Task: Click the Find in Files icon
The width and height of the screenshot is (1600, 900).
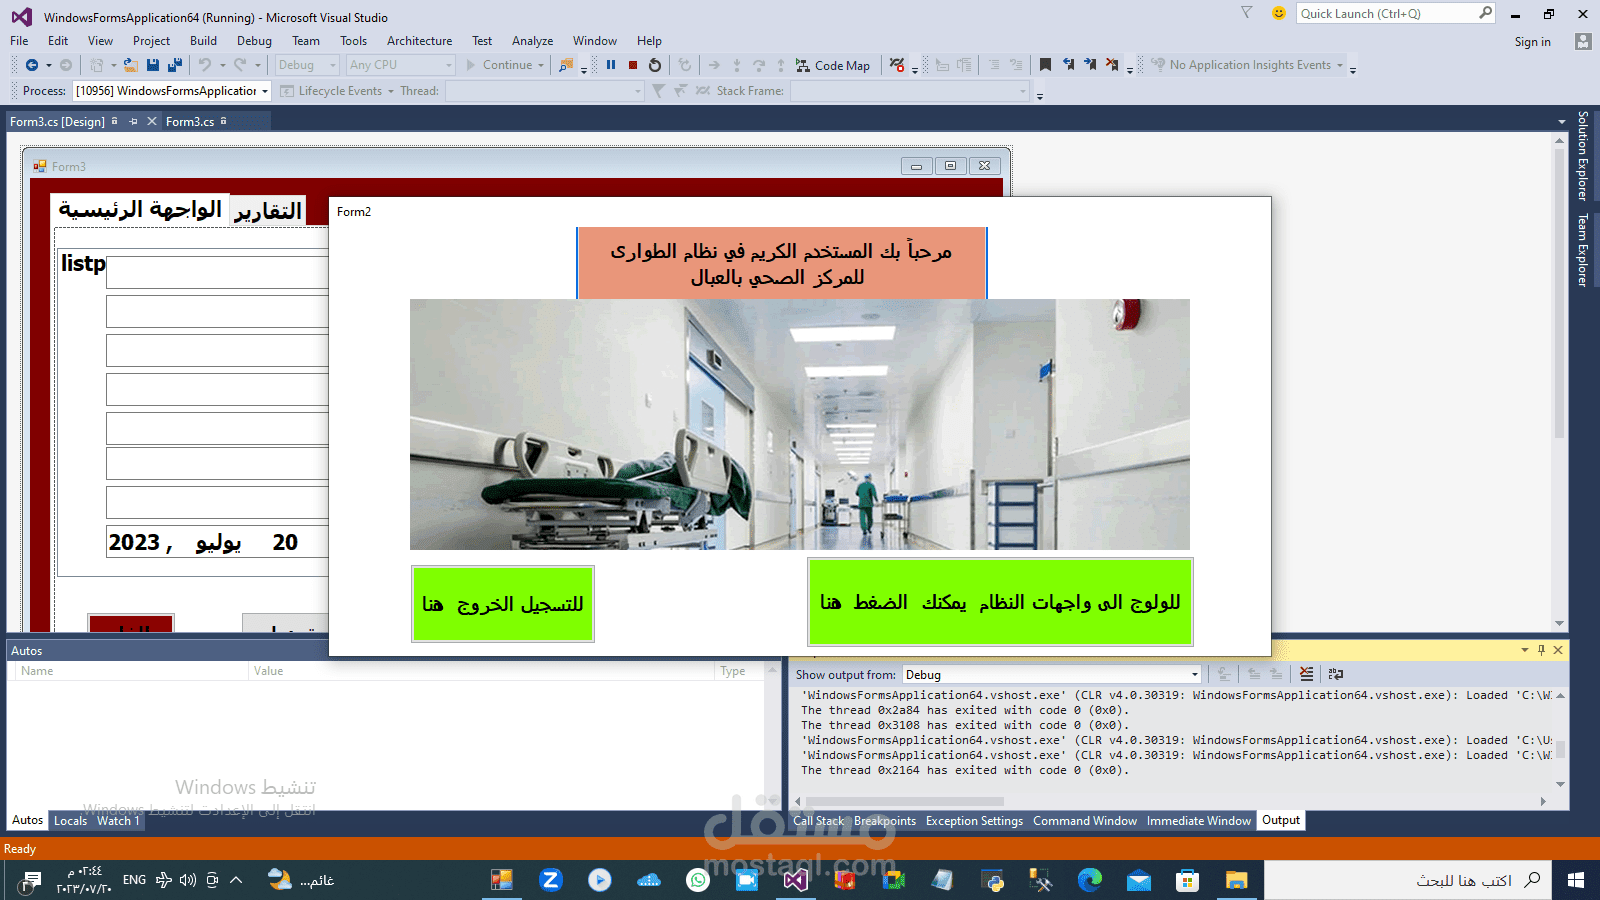Action: coord(566,65)
